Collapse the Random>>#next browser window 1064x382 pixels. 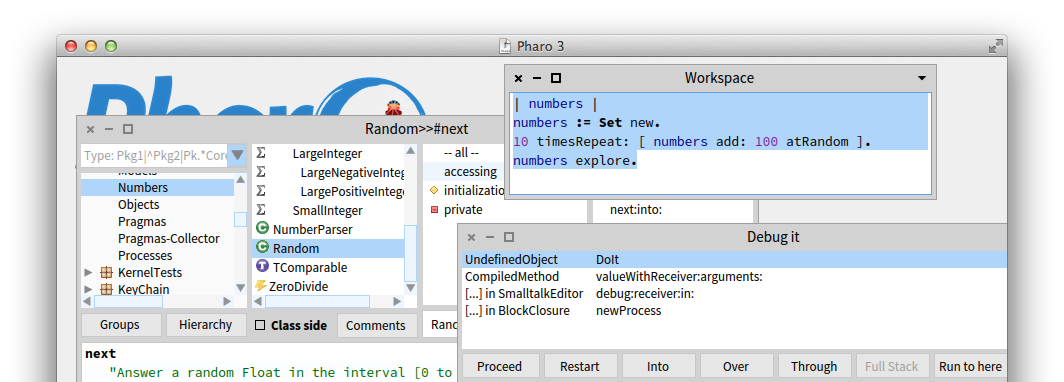click(109, 129)
